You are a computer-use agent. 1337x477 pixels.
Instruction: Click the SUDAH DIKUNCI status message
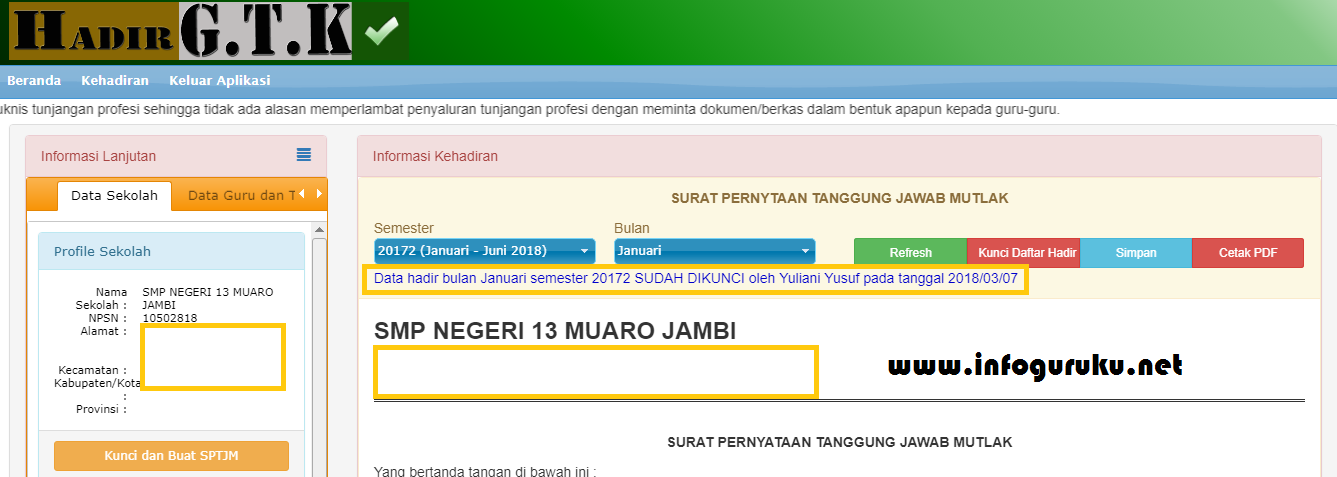696,279
